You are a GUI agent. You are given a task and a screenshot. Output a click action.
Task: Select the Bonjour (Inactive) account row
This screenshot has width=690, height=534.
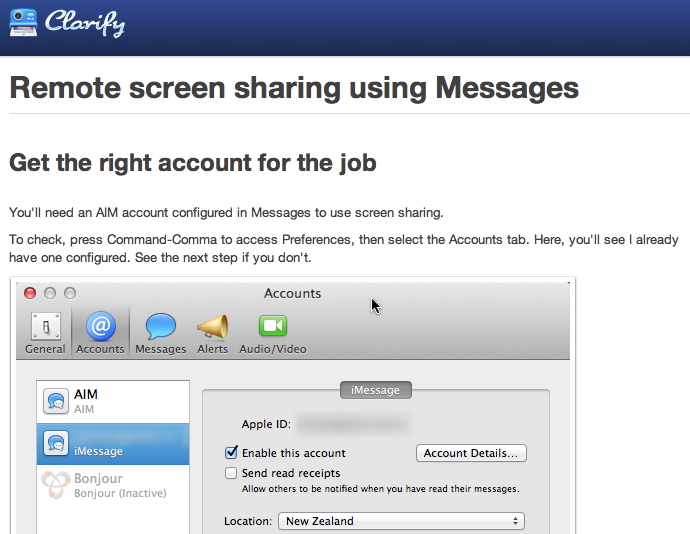point(119,486)
